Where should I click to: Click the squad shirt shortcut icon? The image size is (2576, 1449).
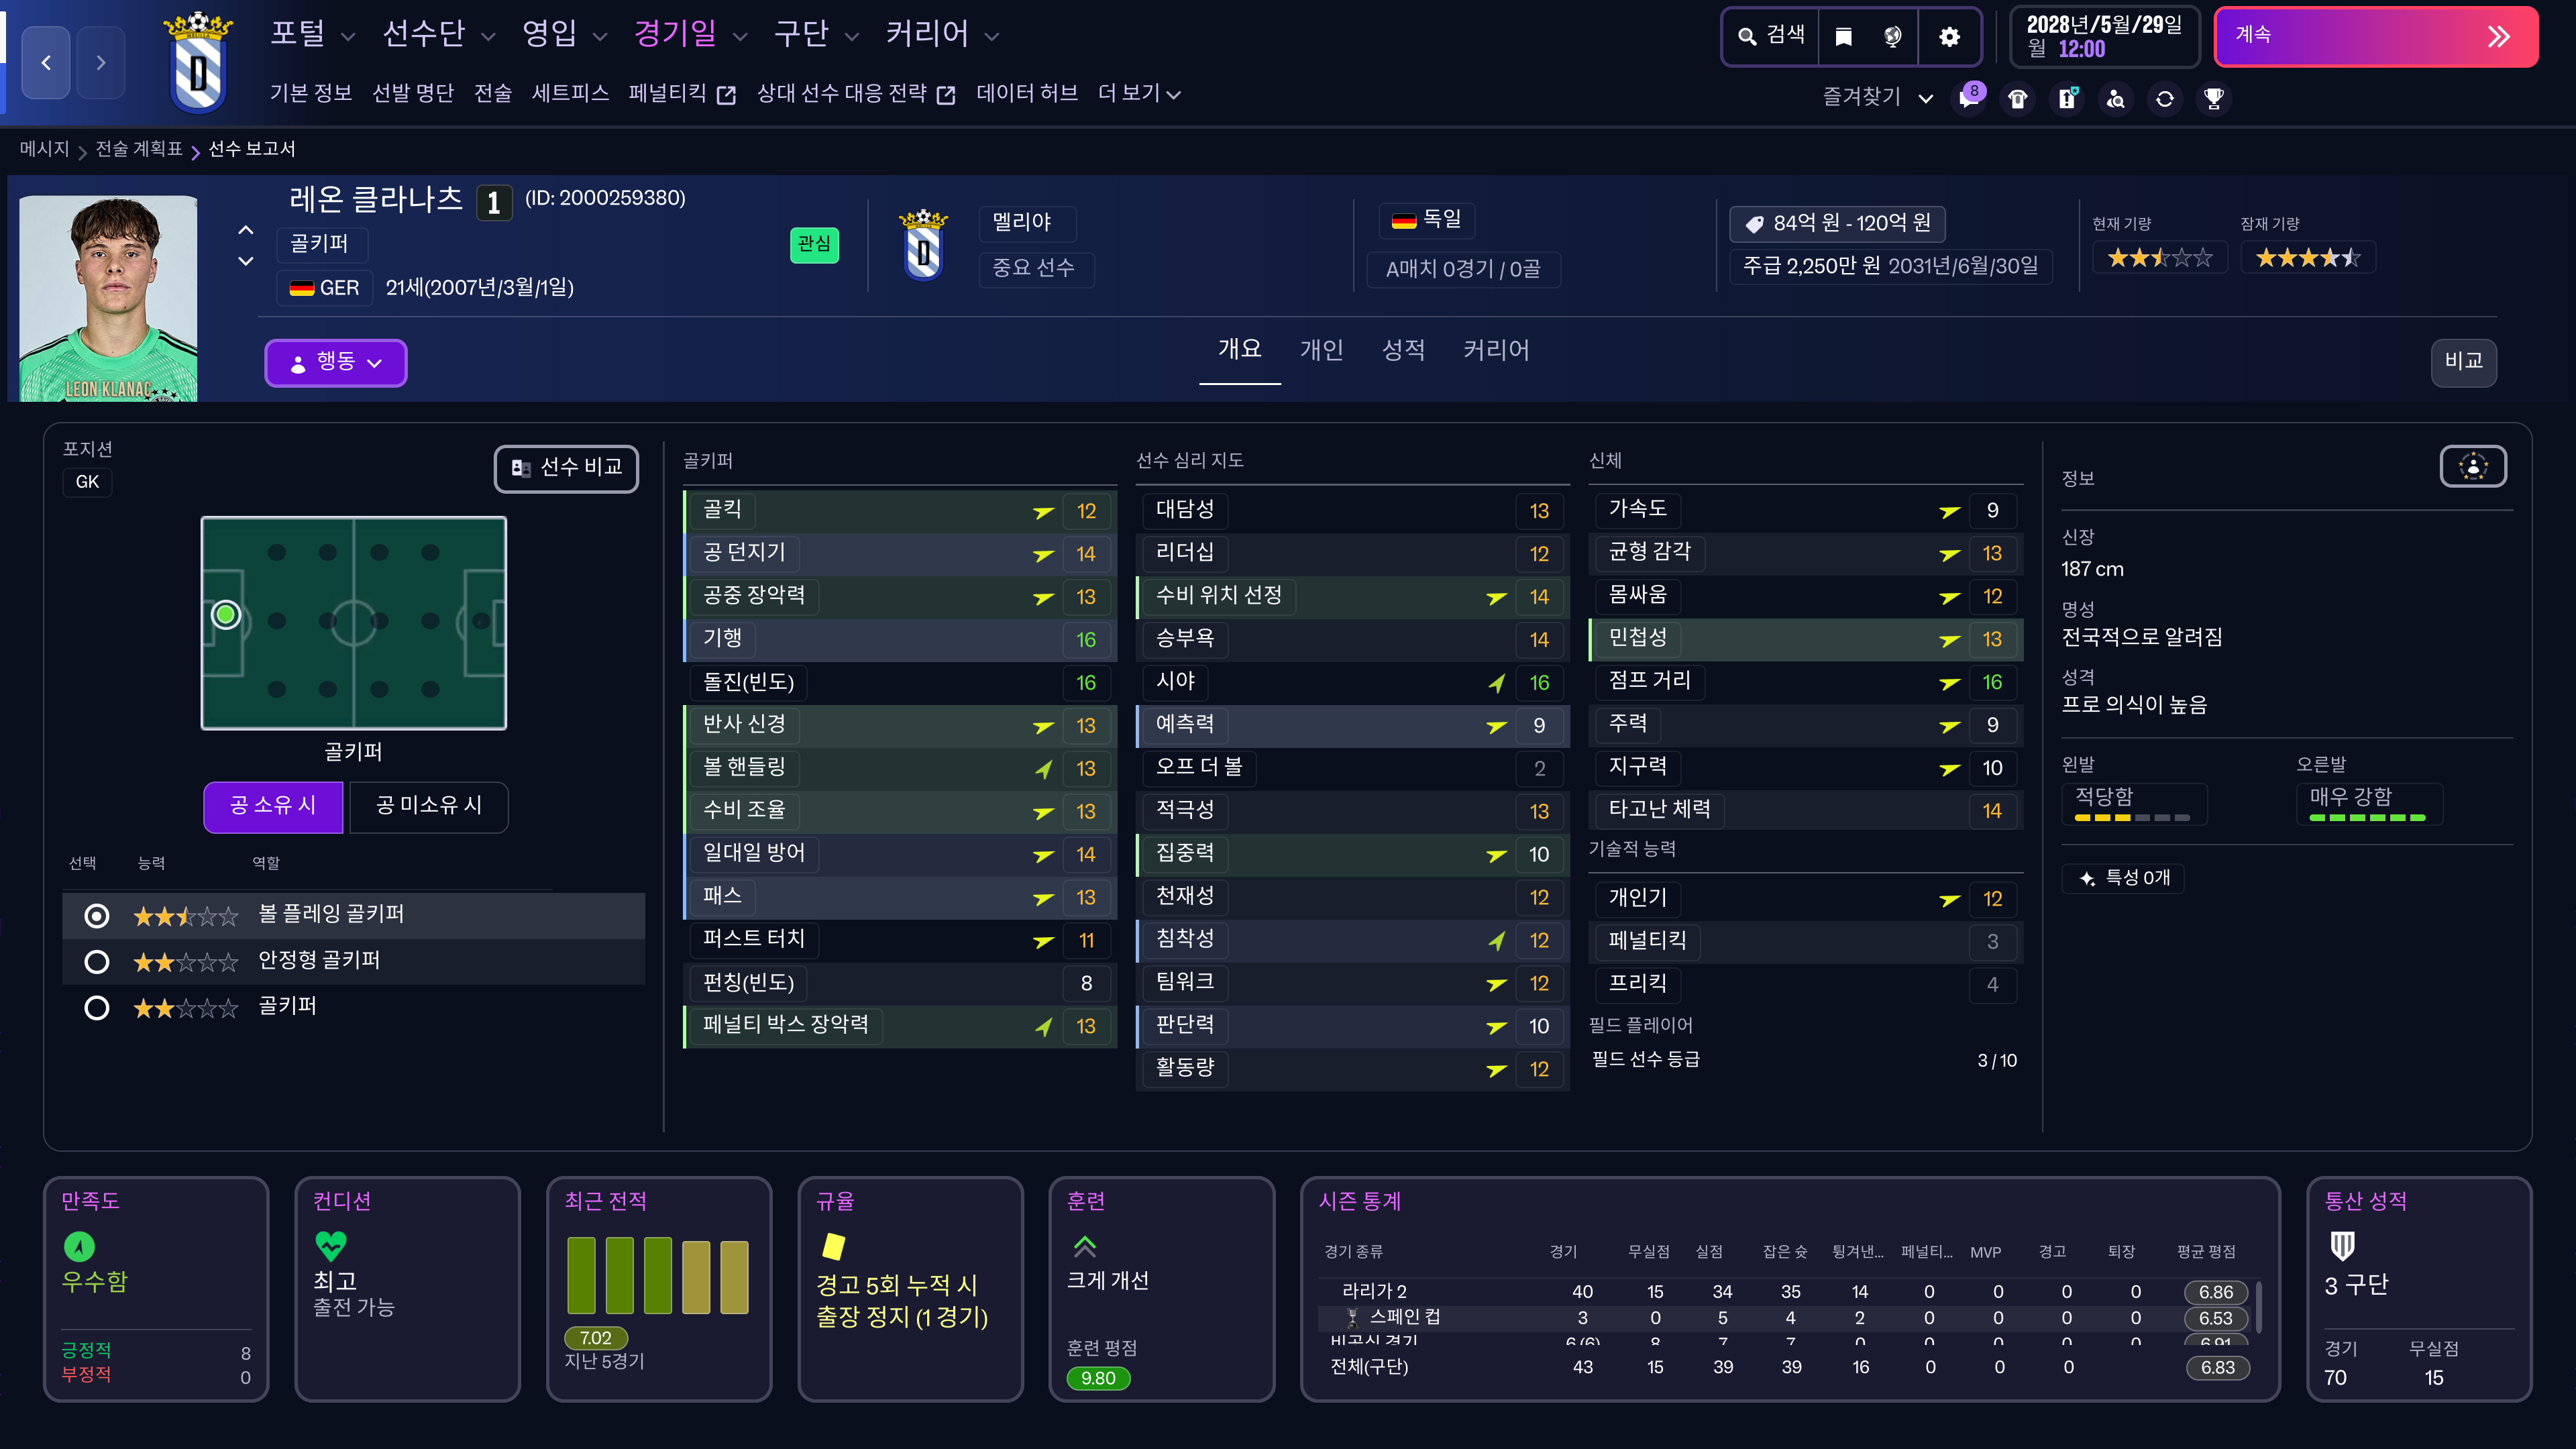[x=2018, y=99]
